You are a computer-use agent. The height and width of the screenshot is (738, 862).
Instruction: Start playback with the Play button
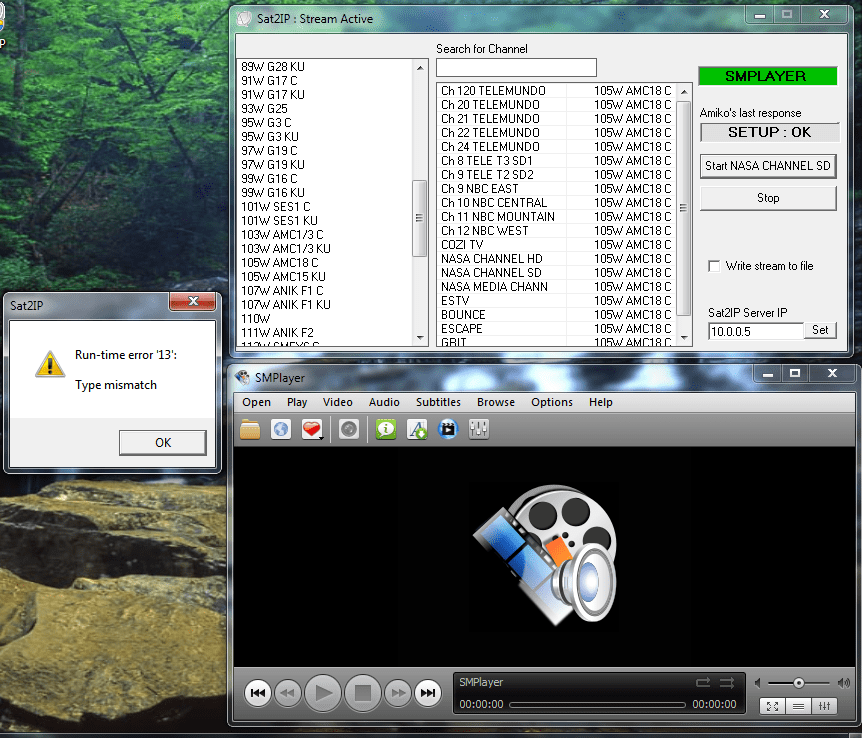click(323, 693)
